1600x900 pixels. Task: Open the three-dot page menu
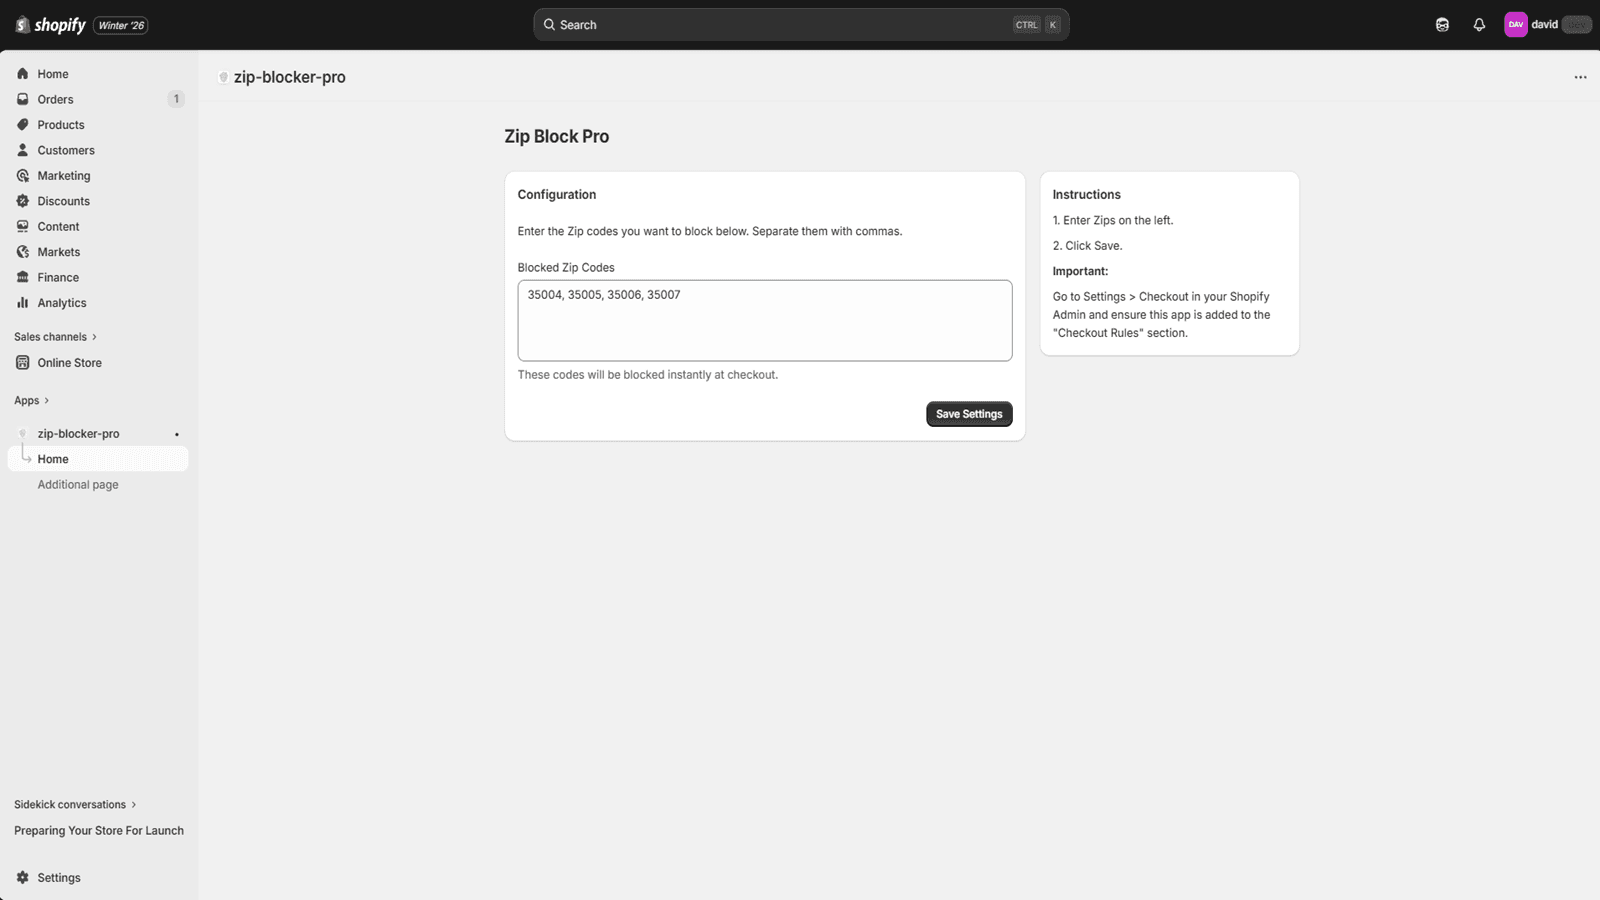tap(1580, 77)
